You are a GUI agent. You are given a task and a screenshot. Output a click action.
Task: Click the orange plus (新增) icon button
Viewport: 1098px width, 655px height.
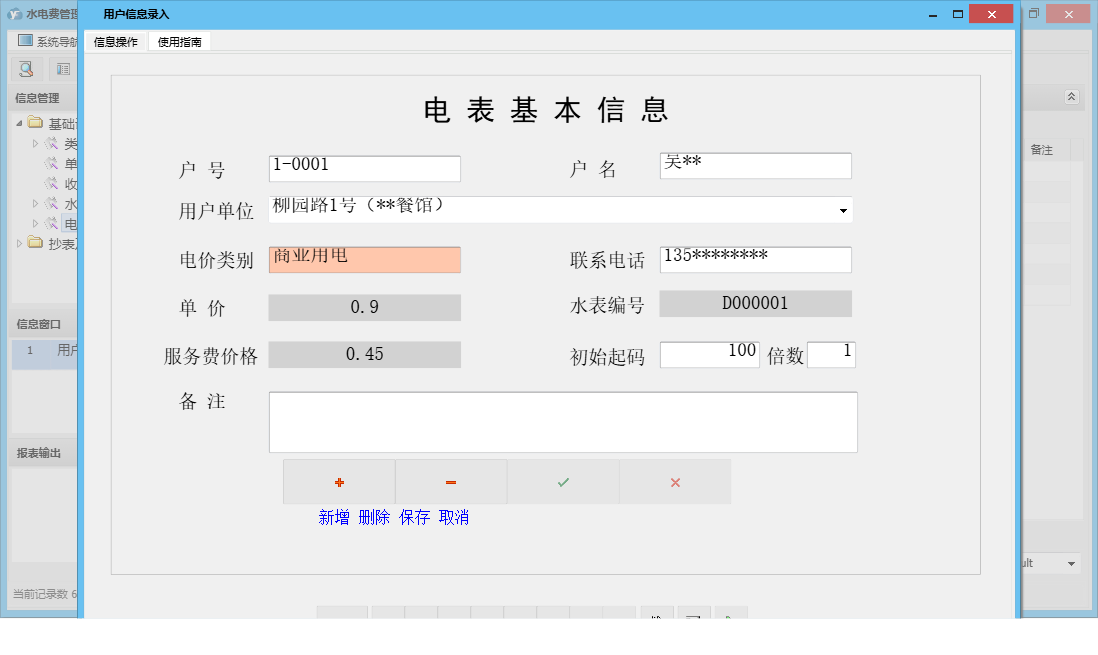339,481
